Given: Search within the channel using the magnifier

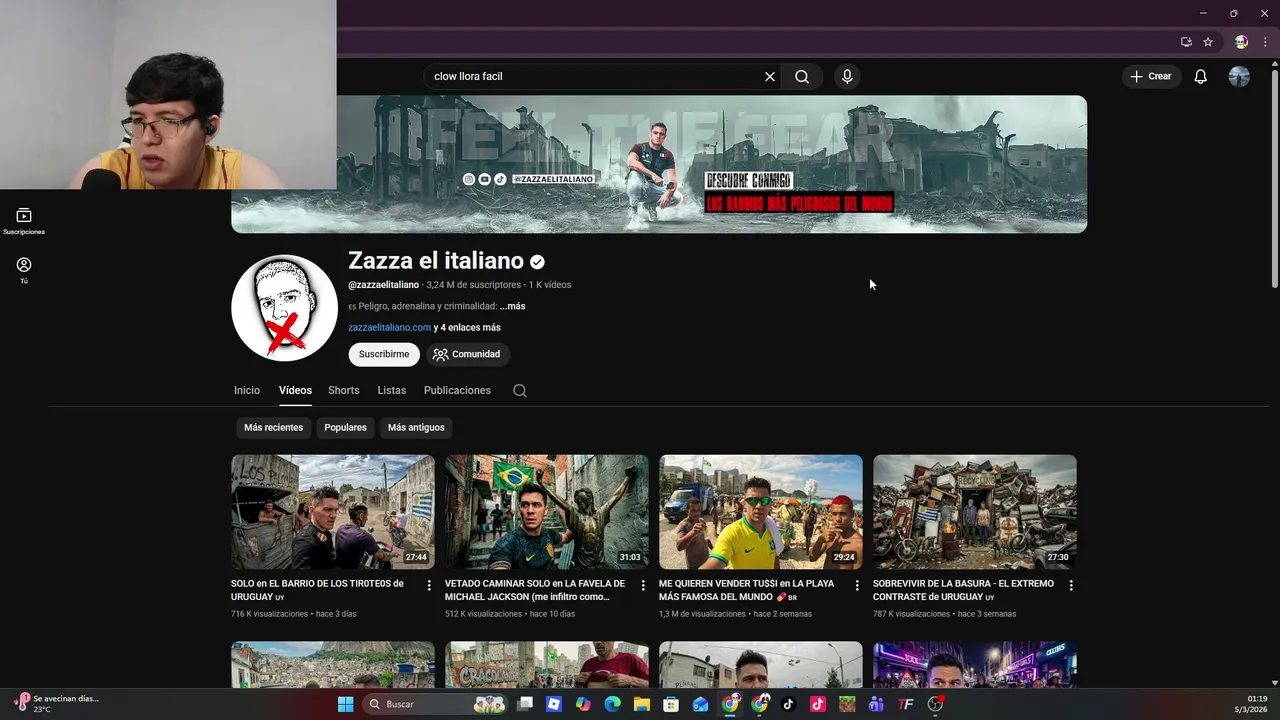Looking at the screenshot, I should (x=520, y=391).
